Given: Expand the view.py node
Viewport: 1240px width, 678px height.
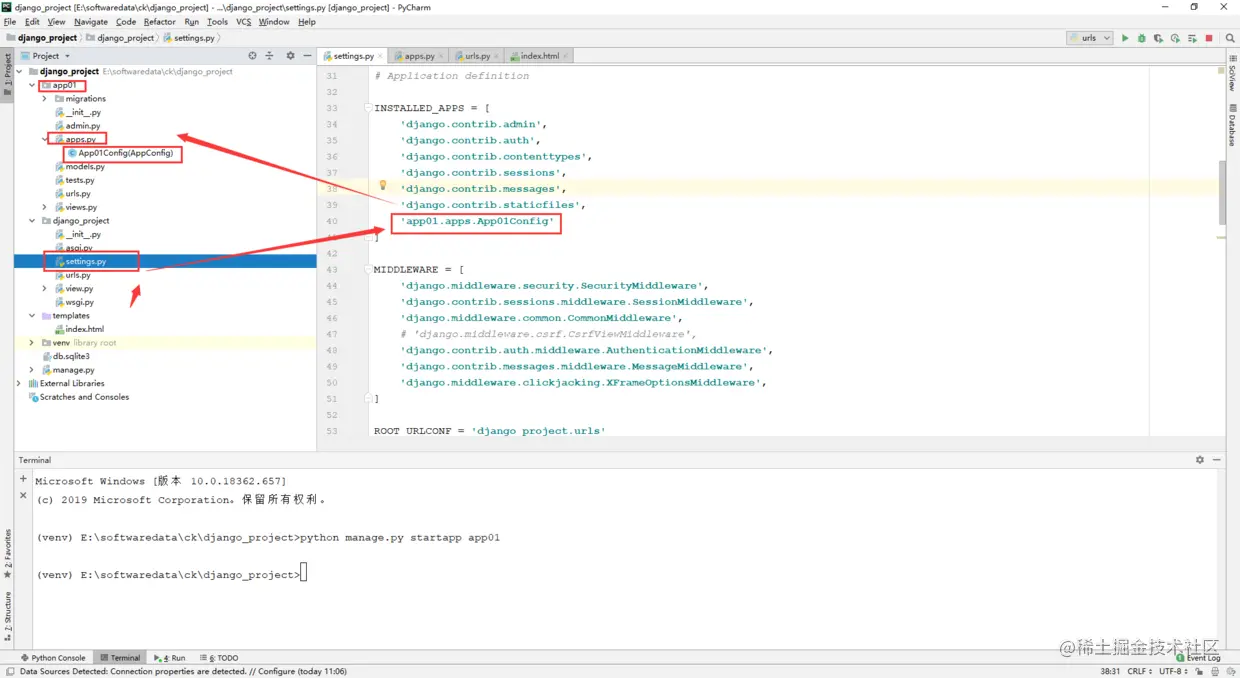Looking at the screenshot, I should tap(45, 288).
